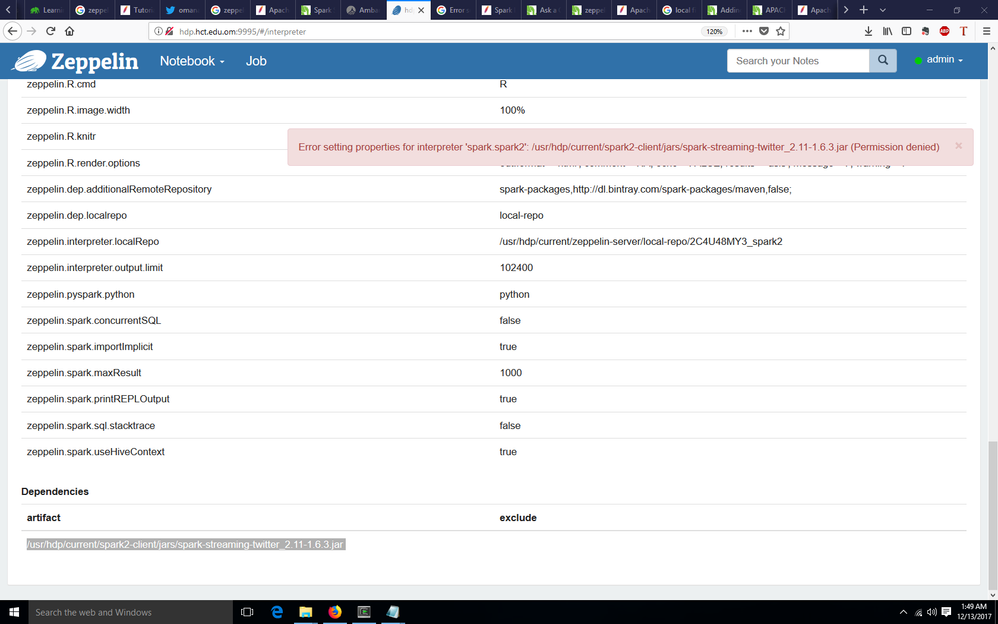
Task: Show site information for the URL
Action: pos(158,31)
